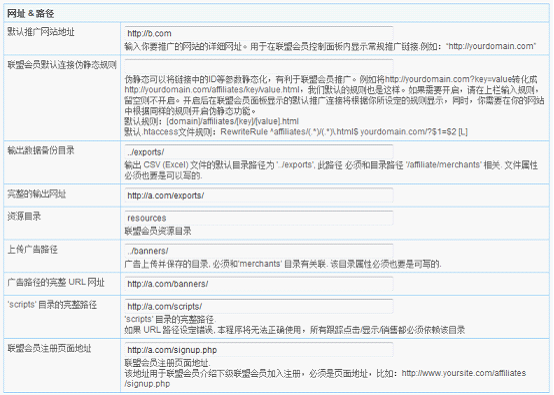Viewport: 554px width, 395px height.
Task: Click the '网址 & 路径' section header
Action: click(30, 13)
